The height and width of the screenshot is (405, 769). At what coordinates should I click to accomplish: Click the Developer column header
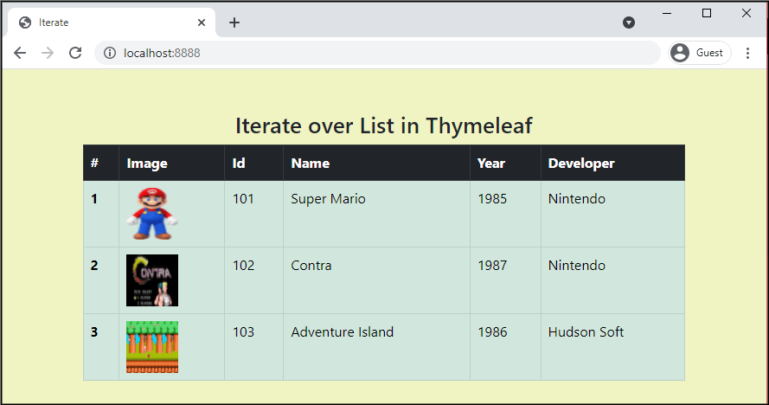click(581, 163)
